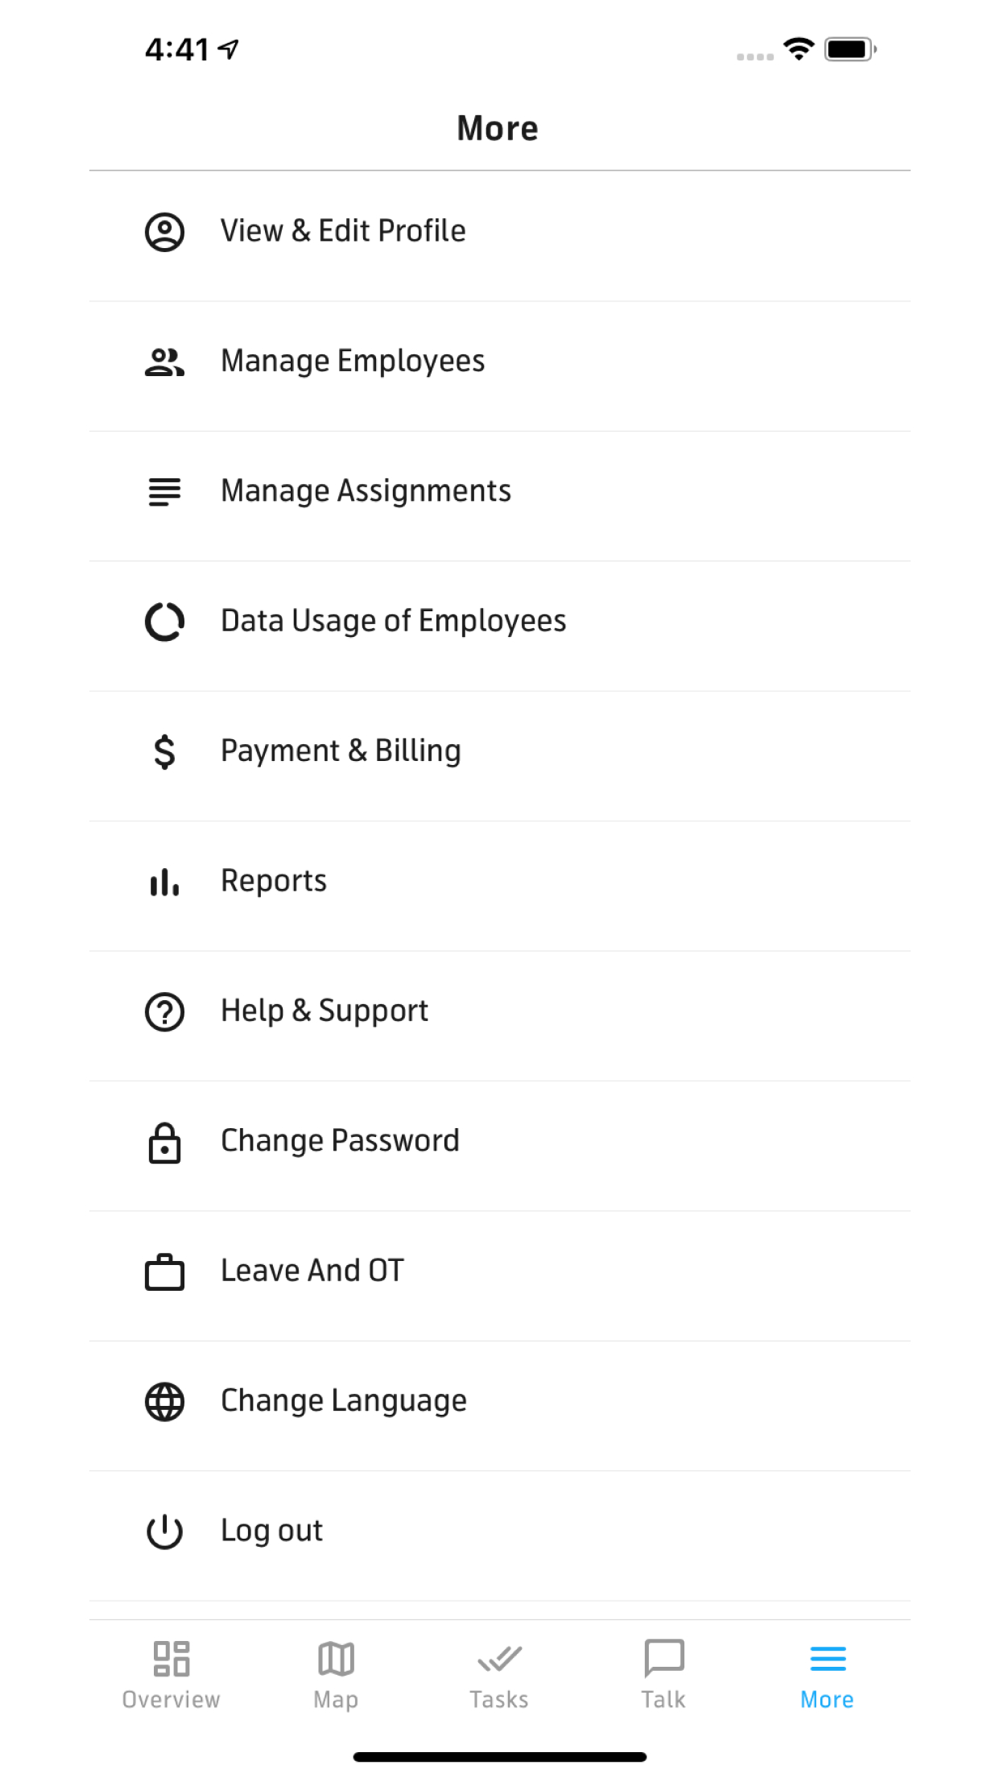Tap the briefcase Leave And OT icon

pos(165,1272)
